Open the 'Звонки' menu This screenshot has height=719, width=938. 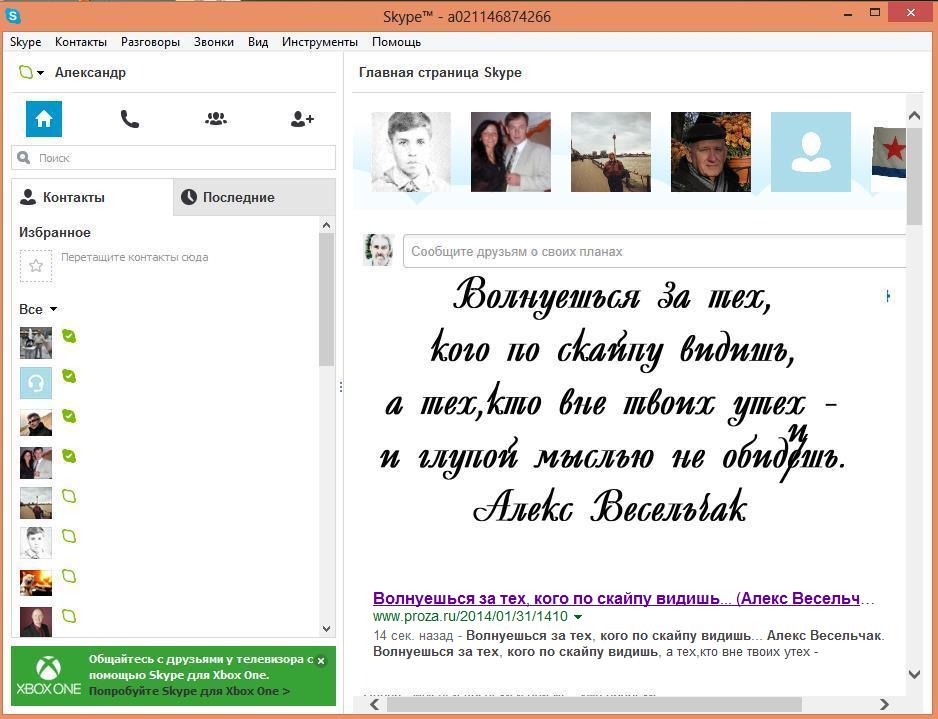coord(214,42)
